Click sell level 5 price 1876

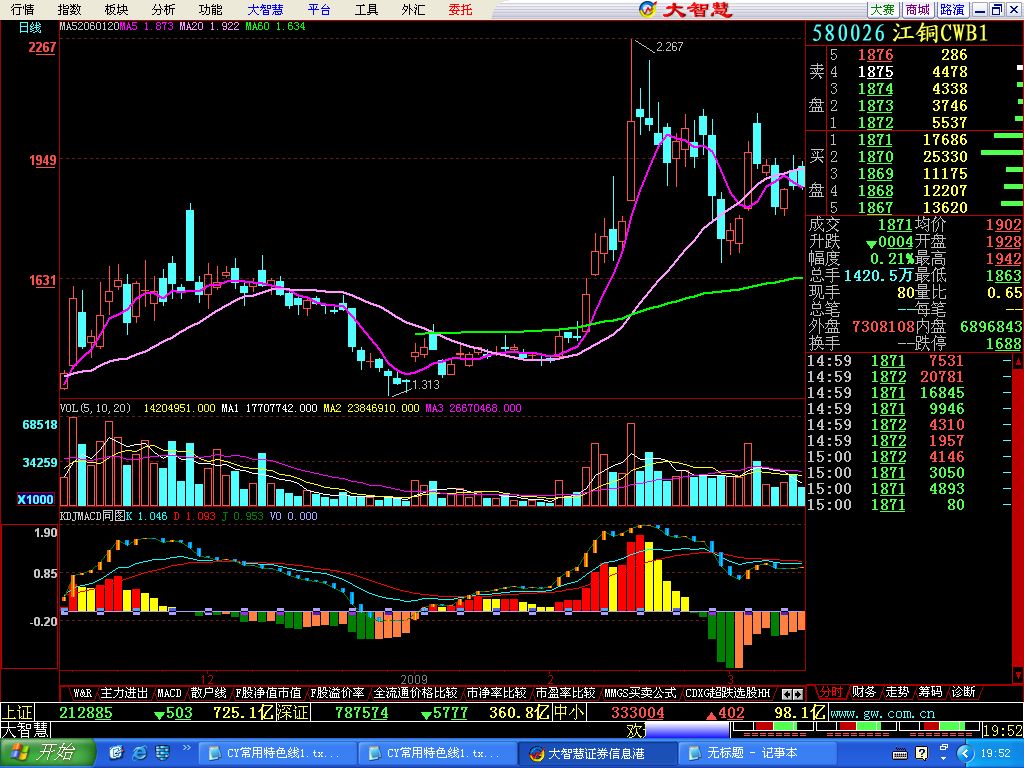click(875, 55)
